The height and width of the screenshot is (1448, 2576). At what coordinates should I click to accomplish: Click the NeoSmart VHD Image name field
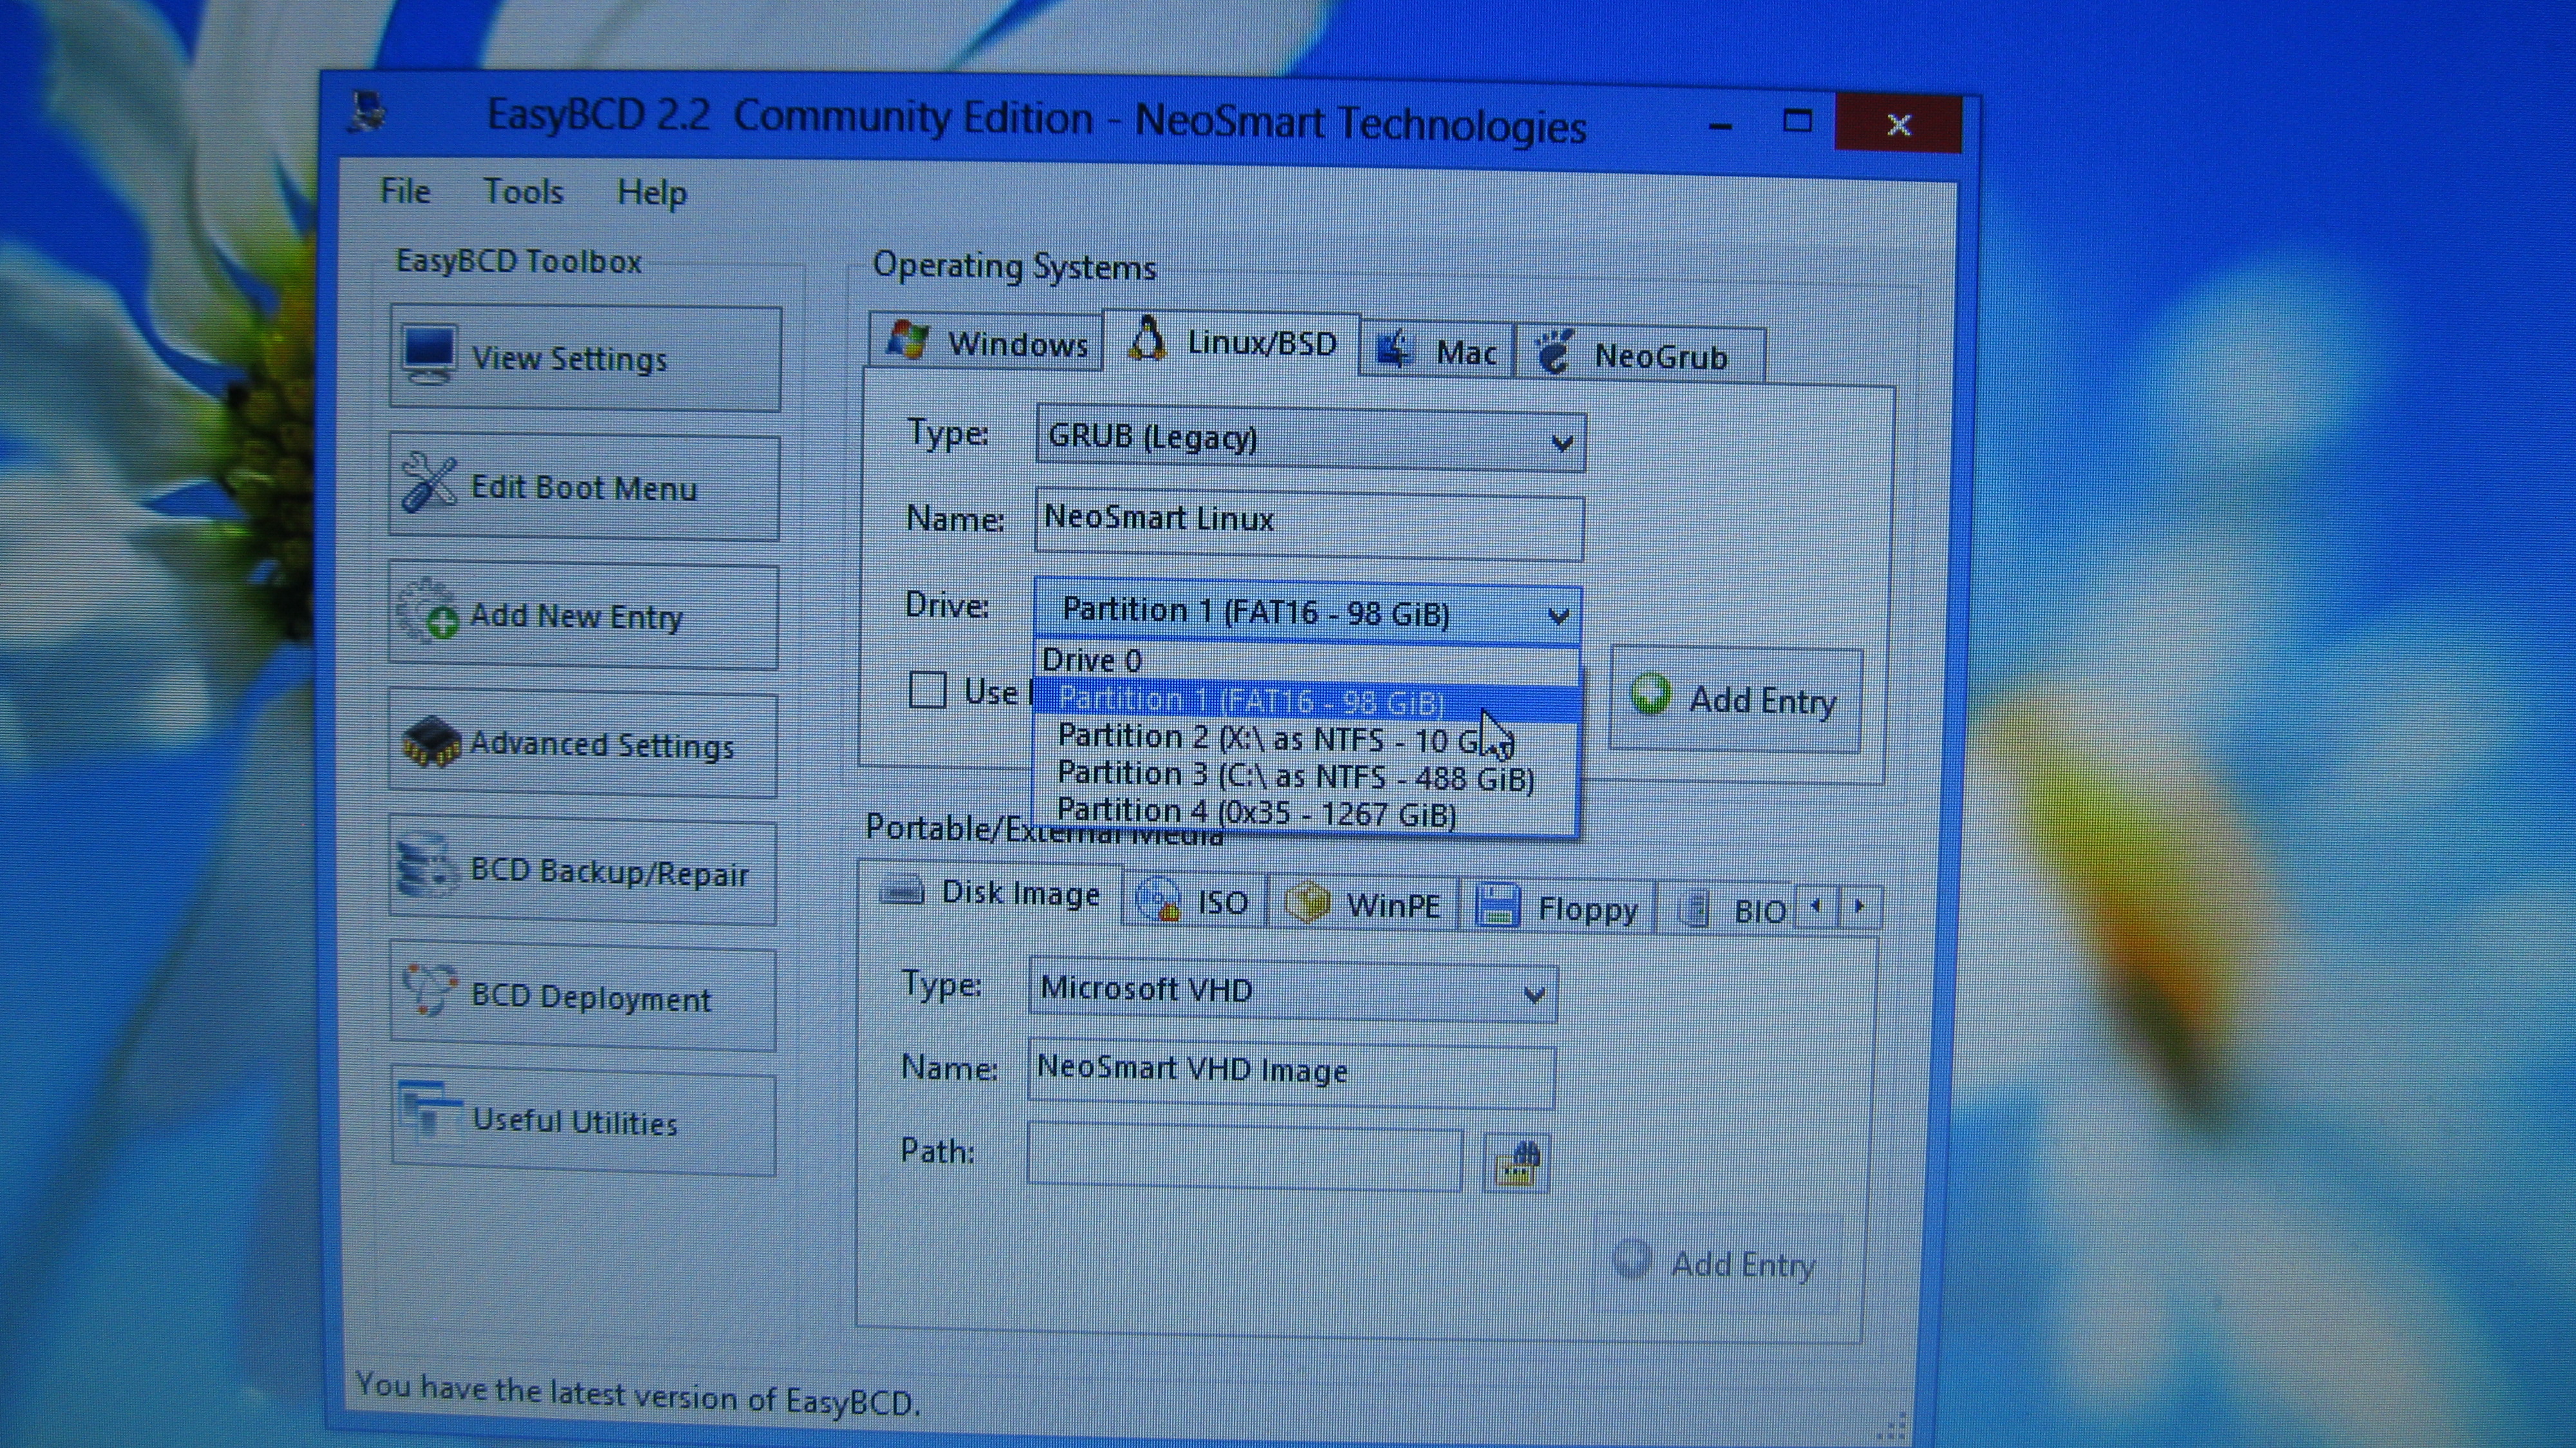point(1292,1075)
